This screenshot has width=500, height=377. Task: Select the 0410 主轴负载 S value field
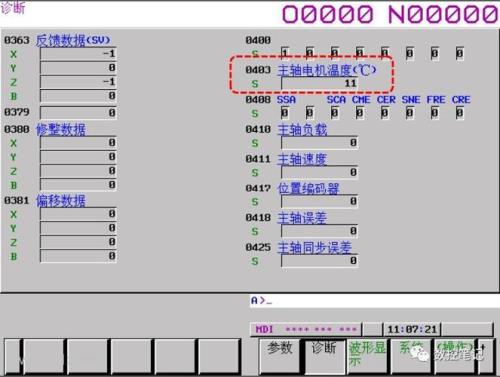pos(319,143)
